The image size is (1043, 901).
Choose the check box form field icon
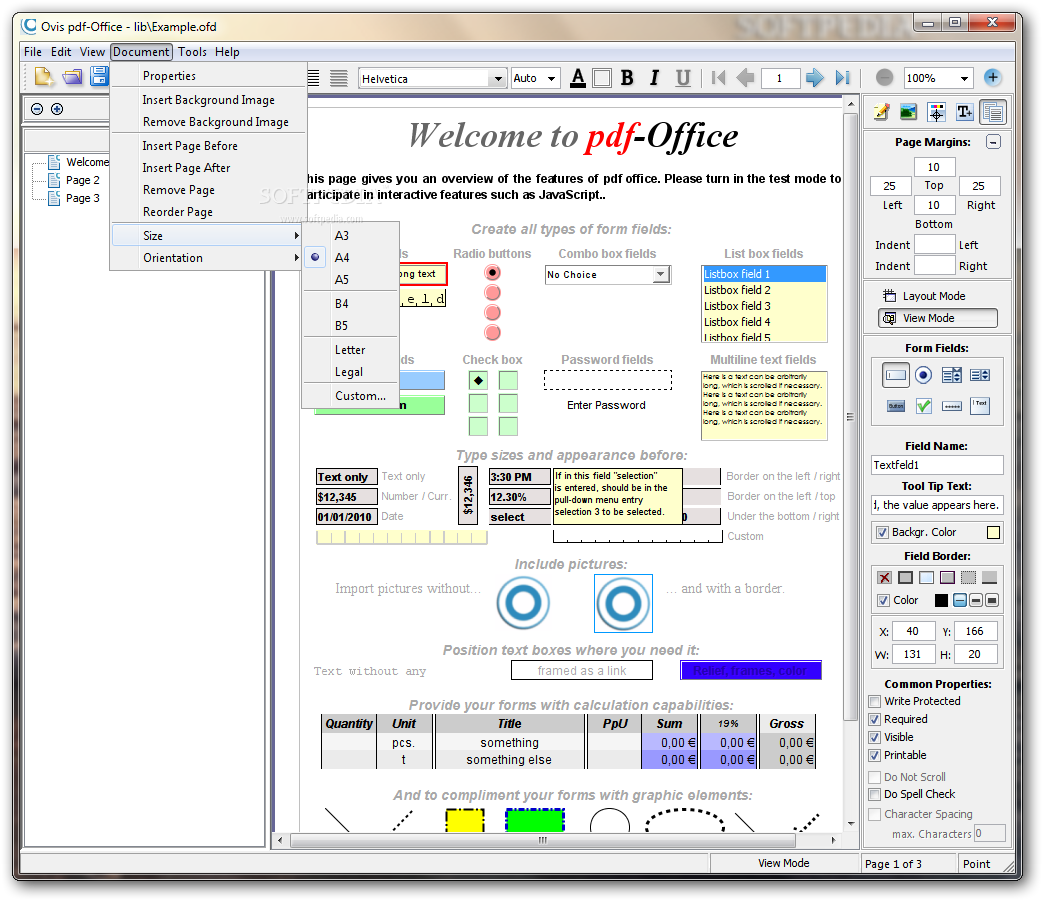tap(923, 406)
